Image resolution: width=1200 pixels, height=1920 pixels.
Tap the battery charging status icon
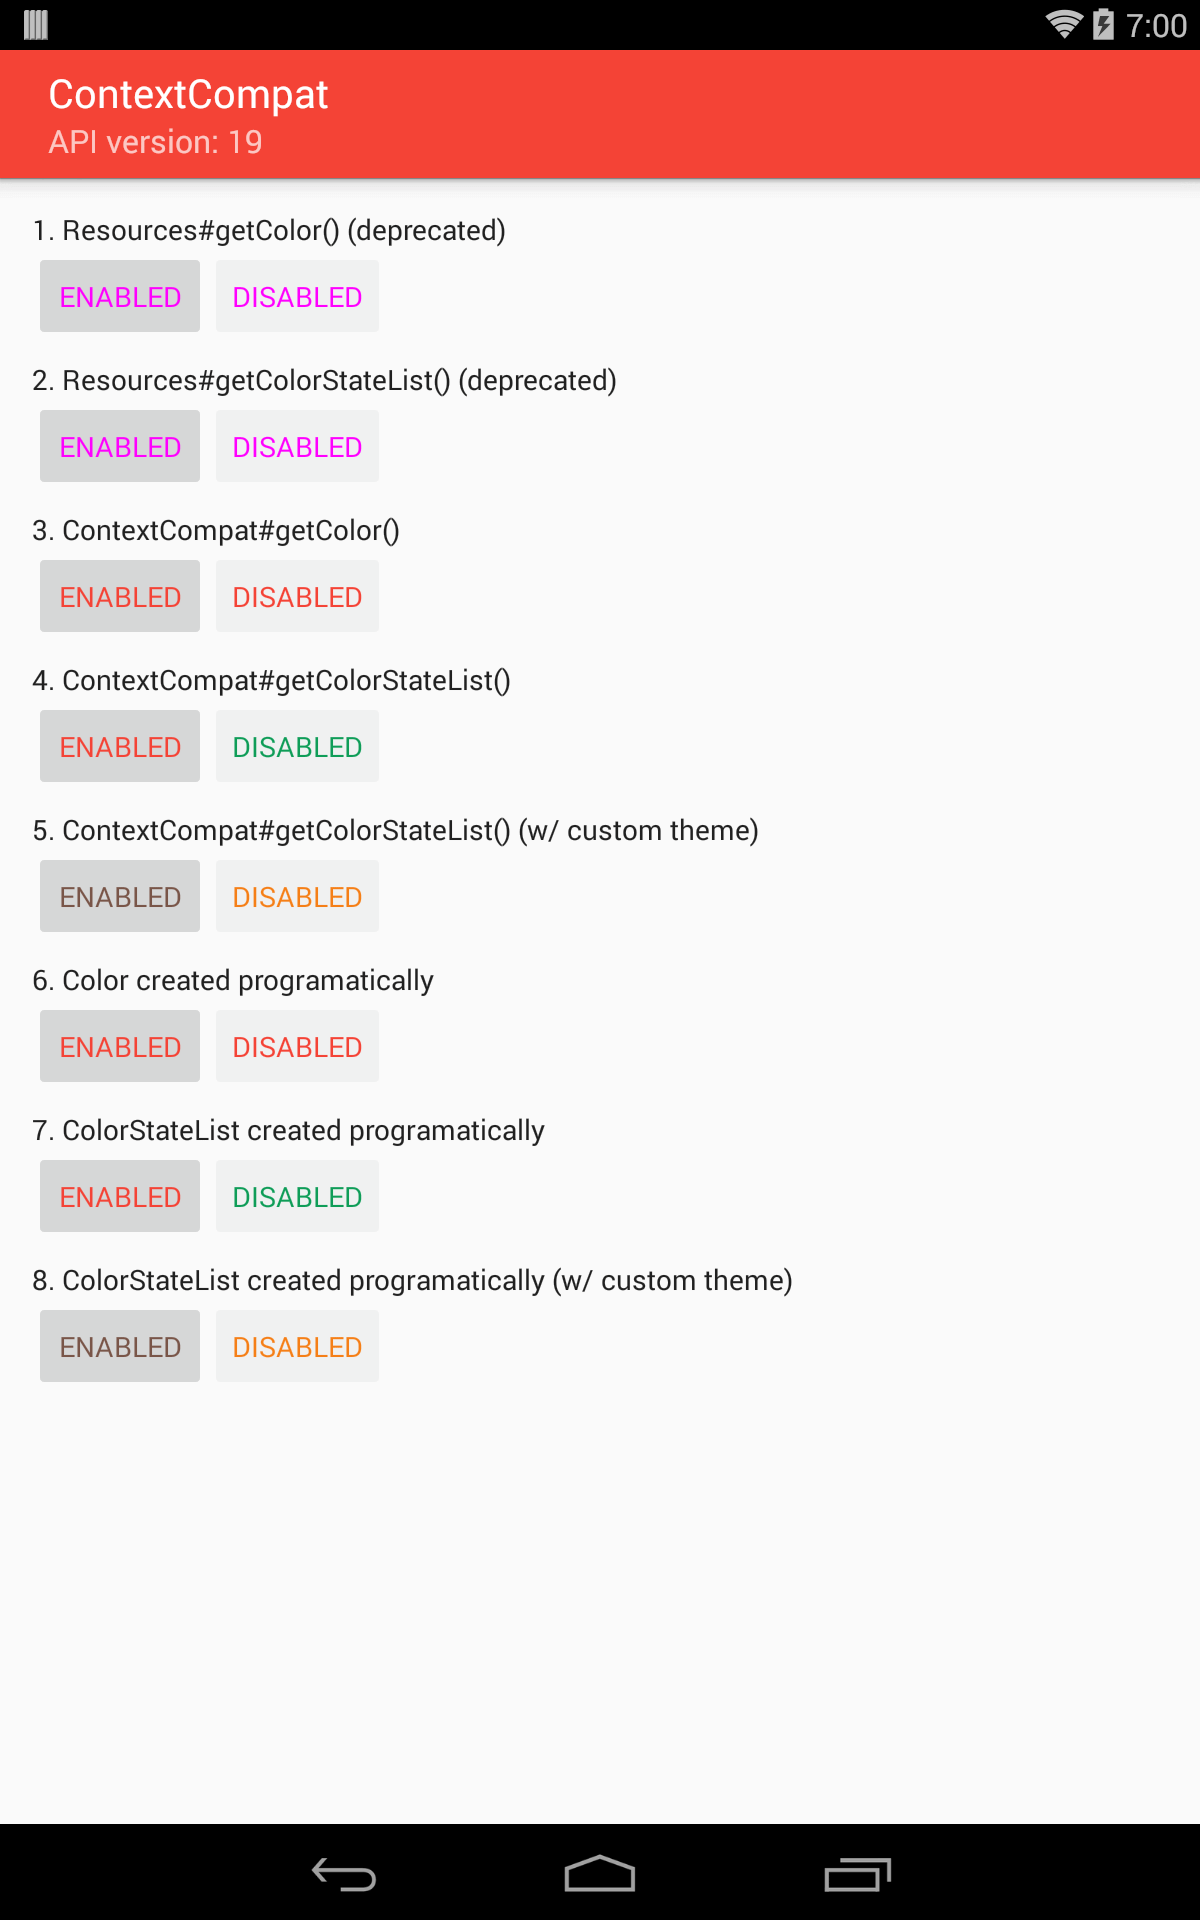pos(1103,24)
